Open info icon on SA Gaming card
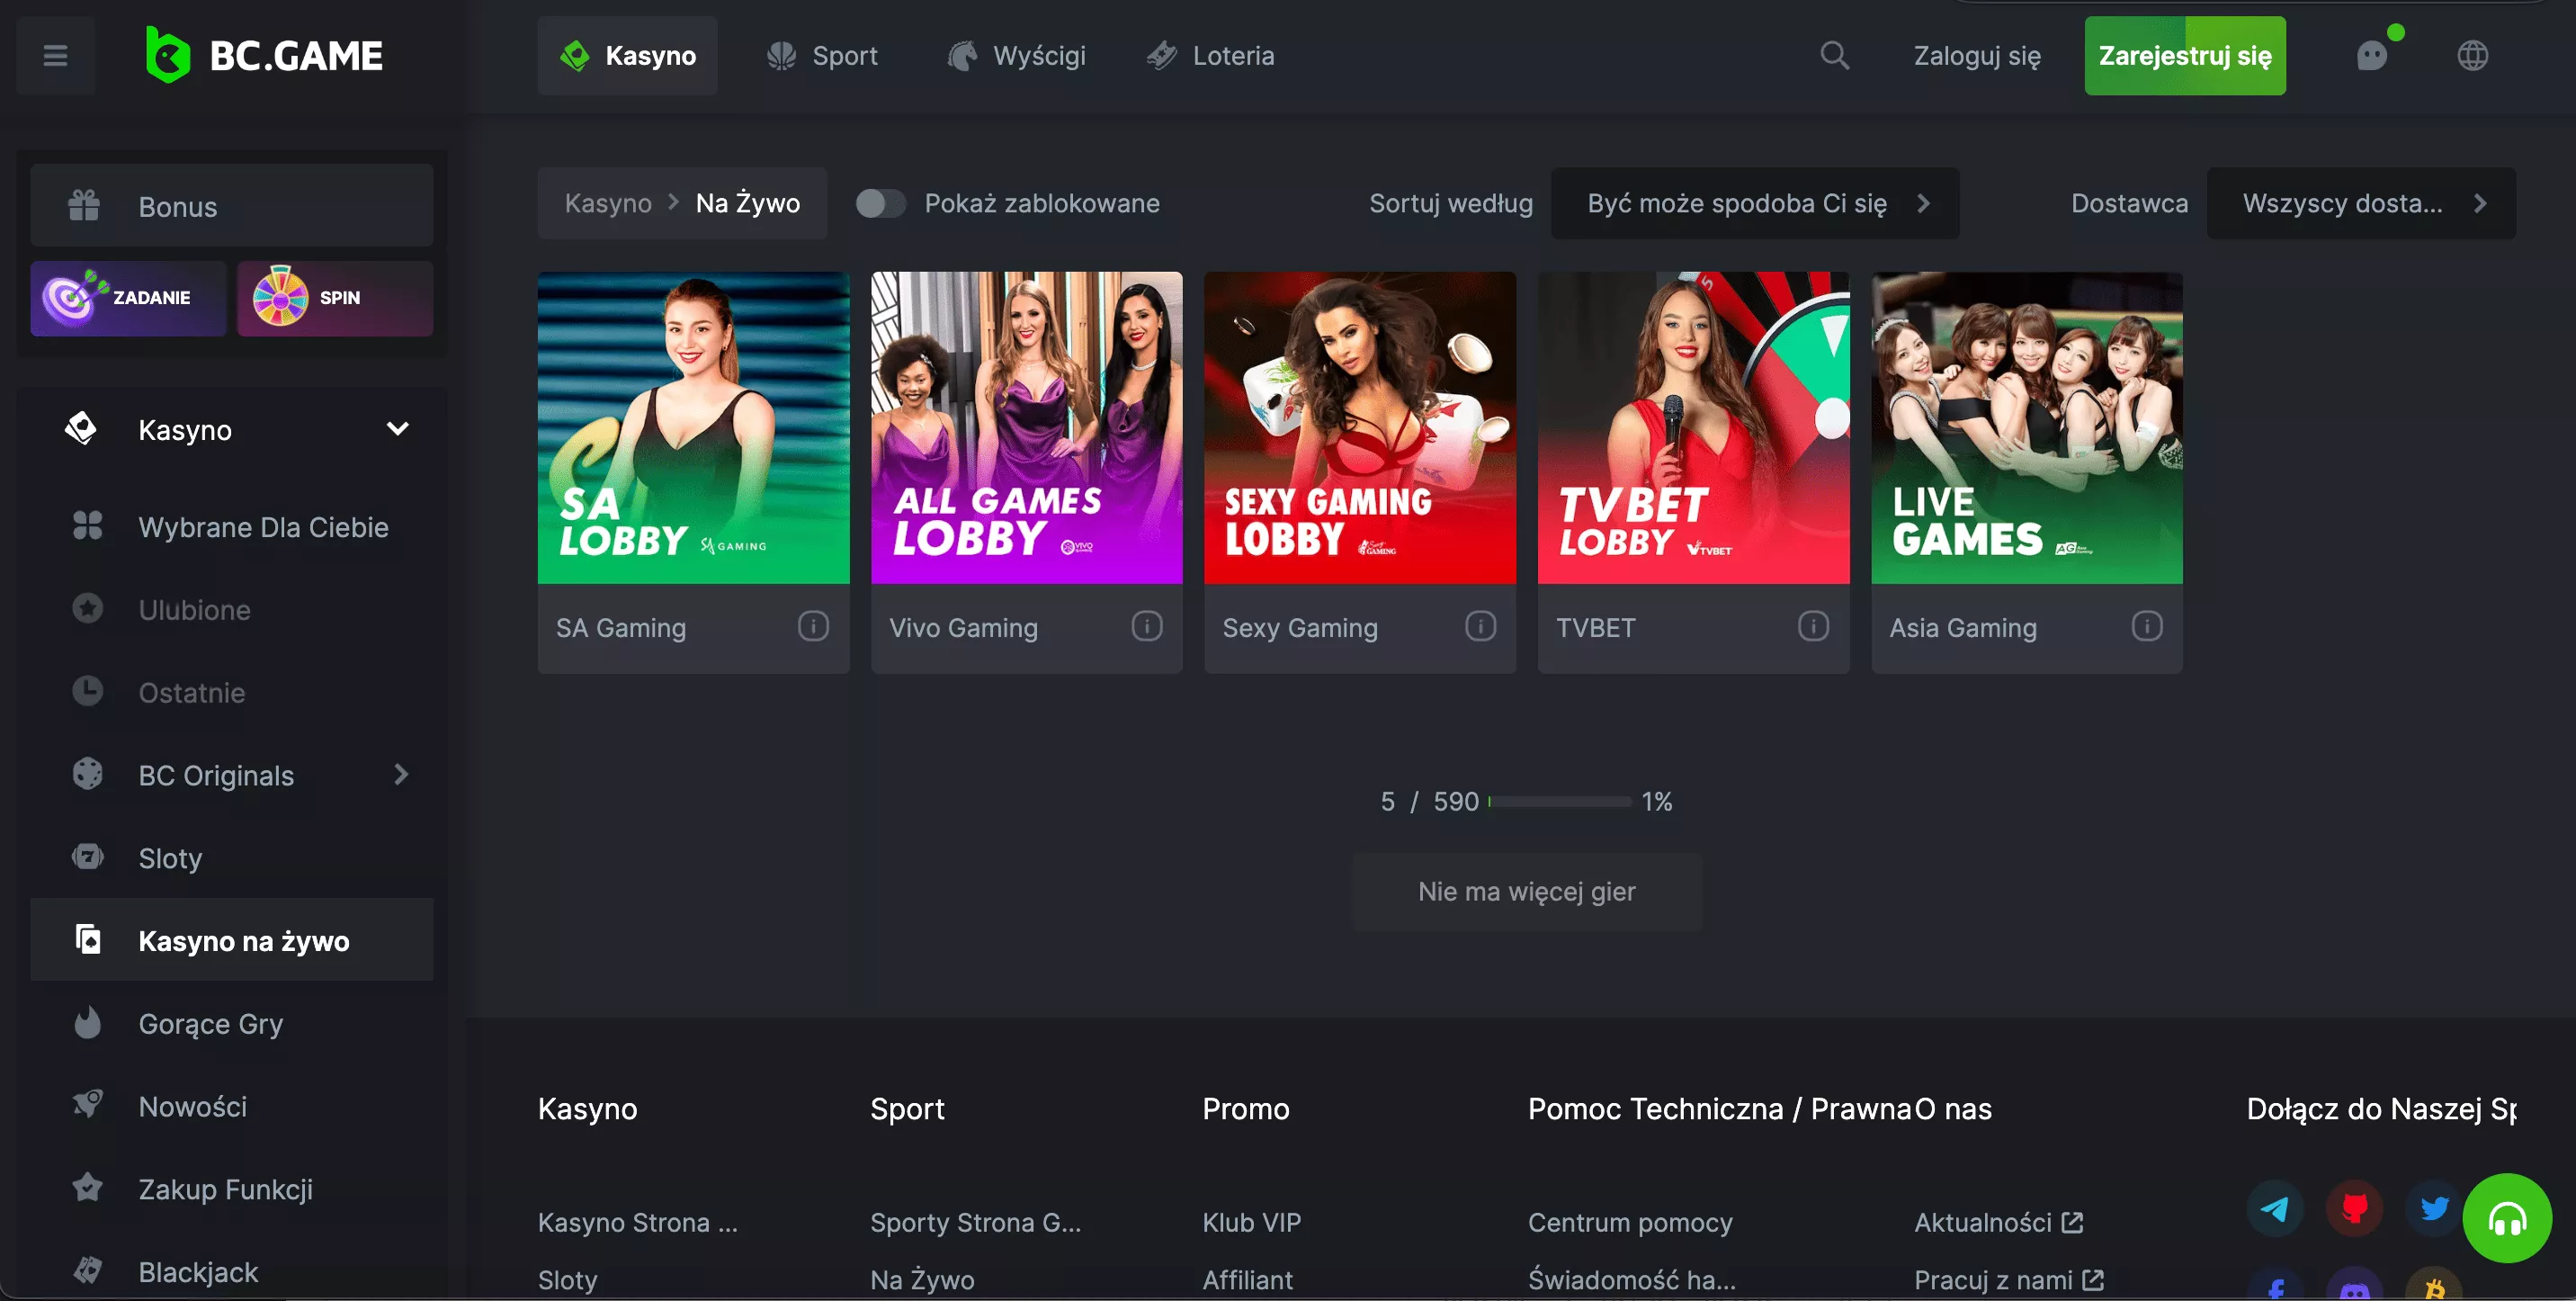This screenshot has height=1301, width=2576. (812, 627)
